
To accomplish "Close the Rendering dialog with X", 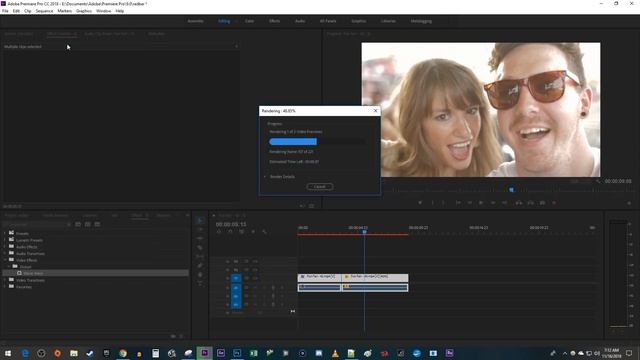I will pyautogui.click(x=376, y=111).
